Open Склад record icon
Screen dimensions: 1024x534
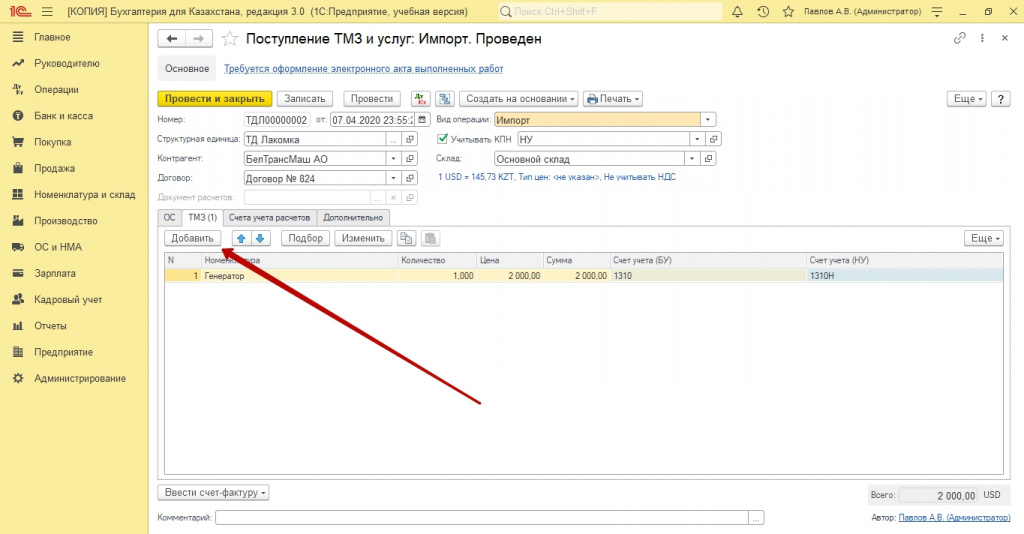click(x=709, y=159)
